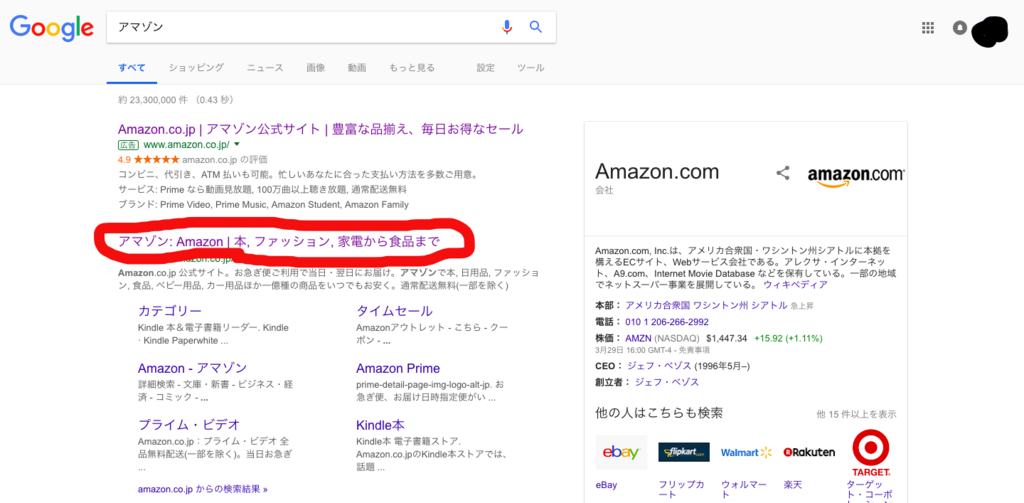Open the 設定 menu
The width and height of the screenshot is (1024, 503).
485,68
